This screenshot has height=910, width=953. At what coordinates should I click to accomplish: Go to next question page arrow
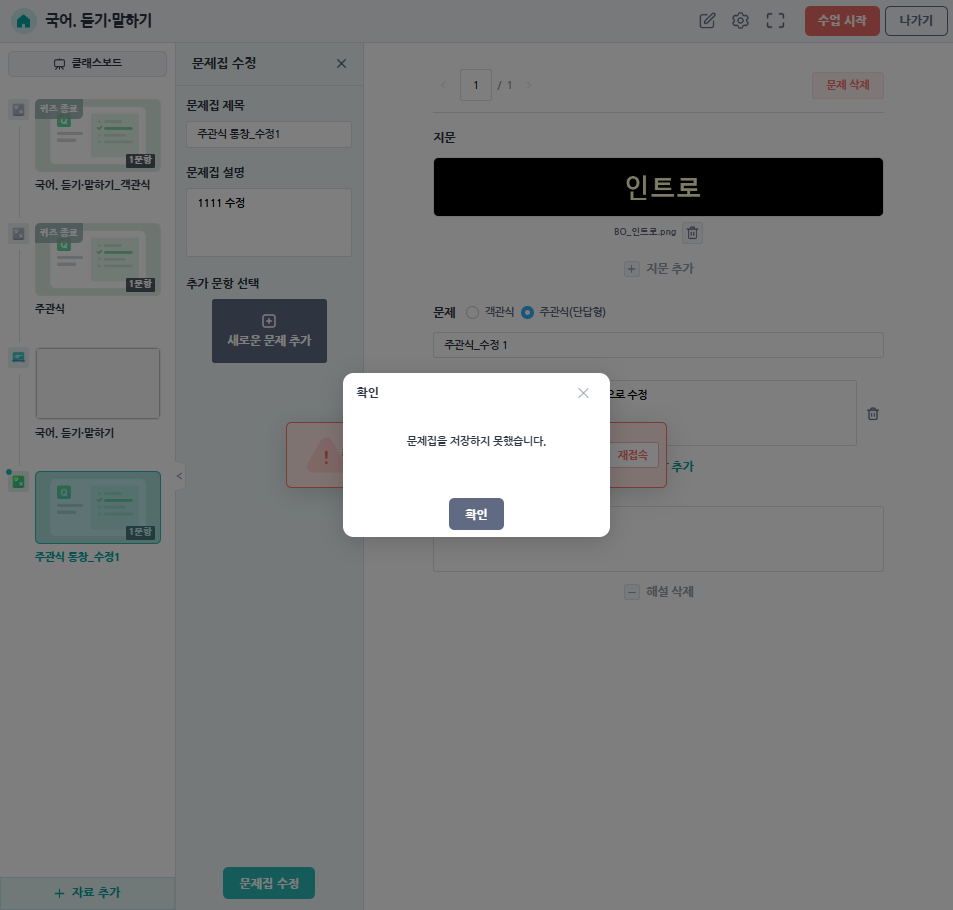529,86
